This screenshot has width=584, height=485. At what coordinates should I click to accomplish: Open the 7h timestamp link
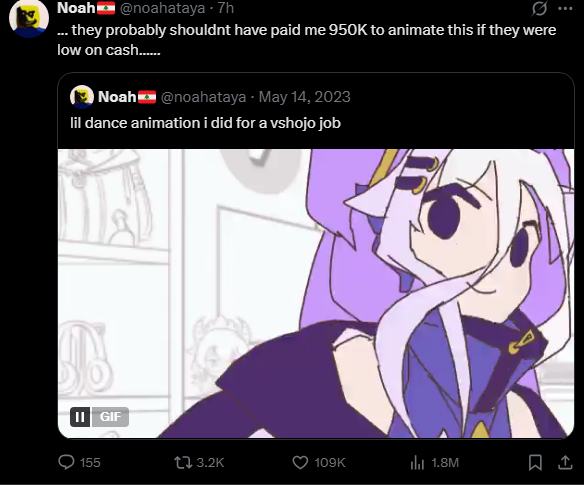pos(225,8)
